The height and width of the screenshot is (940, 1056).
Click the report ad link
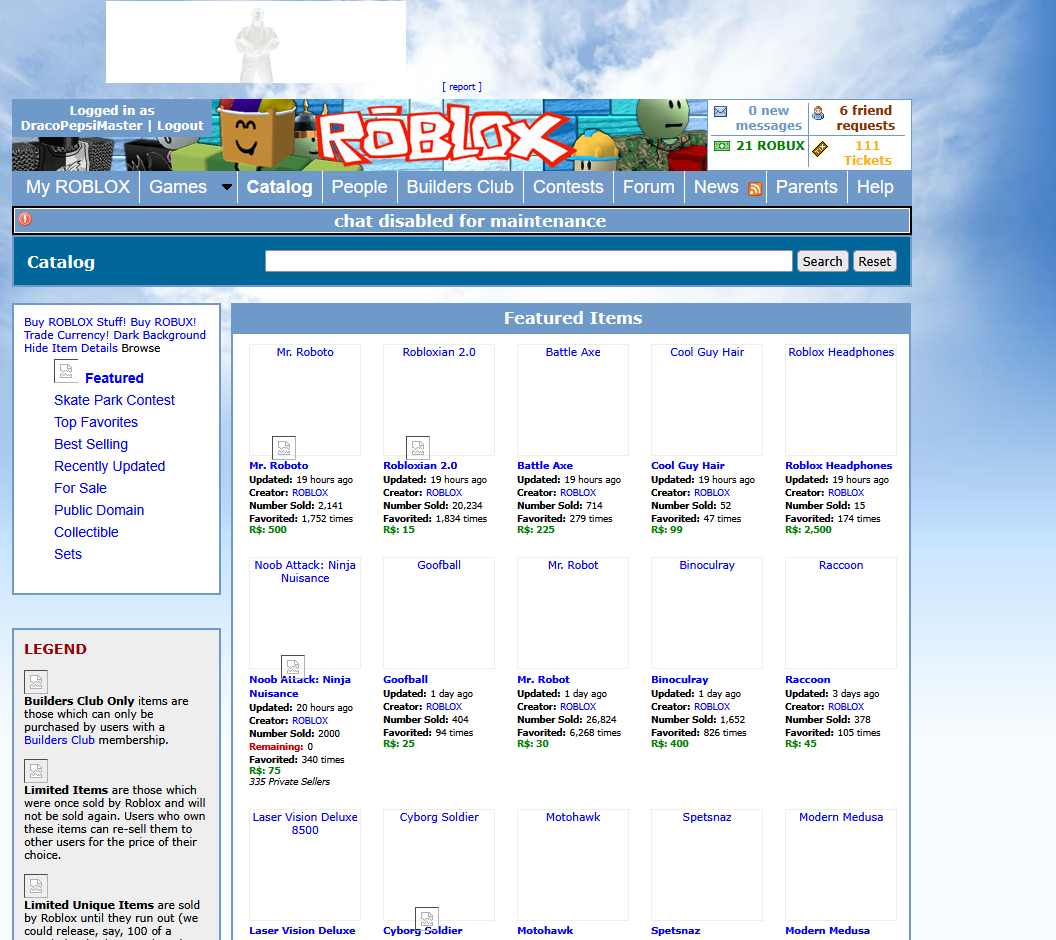pyautogui.click(x=462, y=87)
